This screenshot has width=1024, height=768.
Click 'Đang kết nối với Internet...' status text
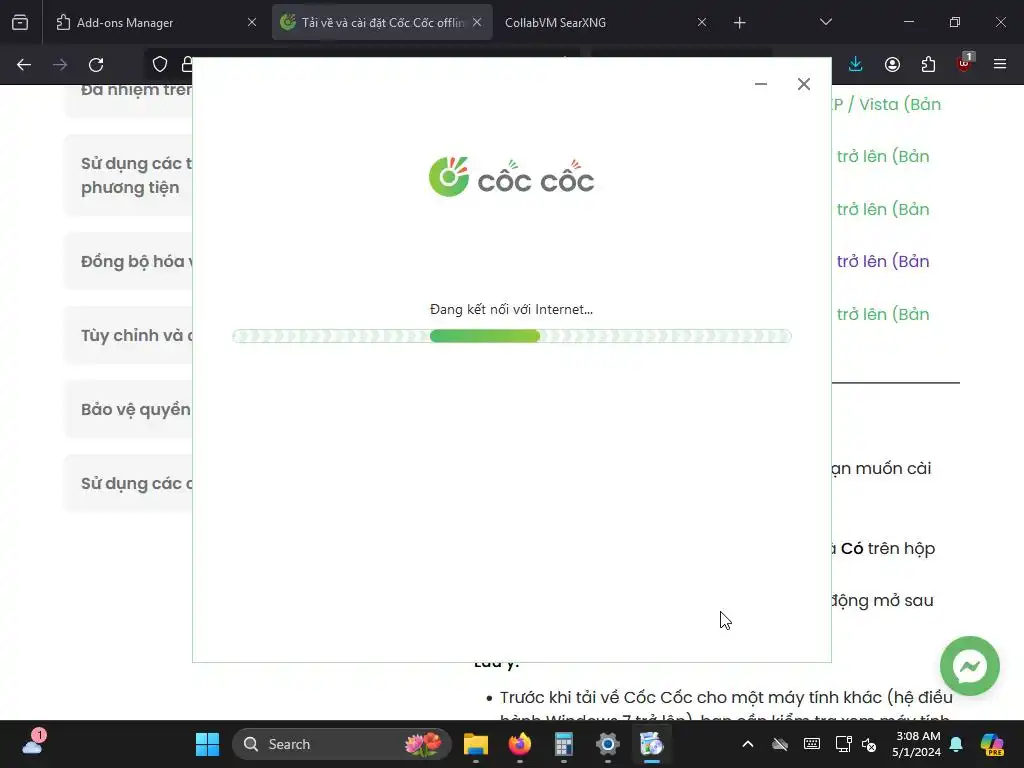pos(511,310)
